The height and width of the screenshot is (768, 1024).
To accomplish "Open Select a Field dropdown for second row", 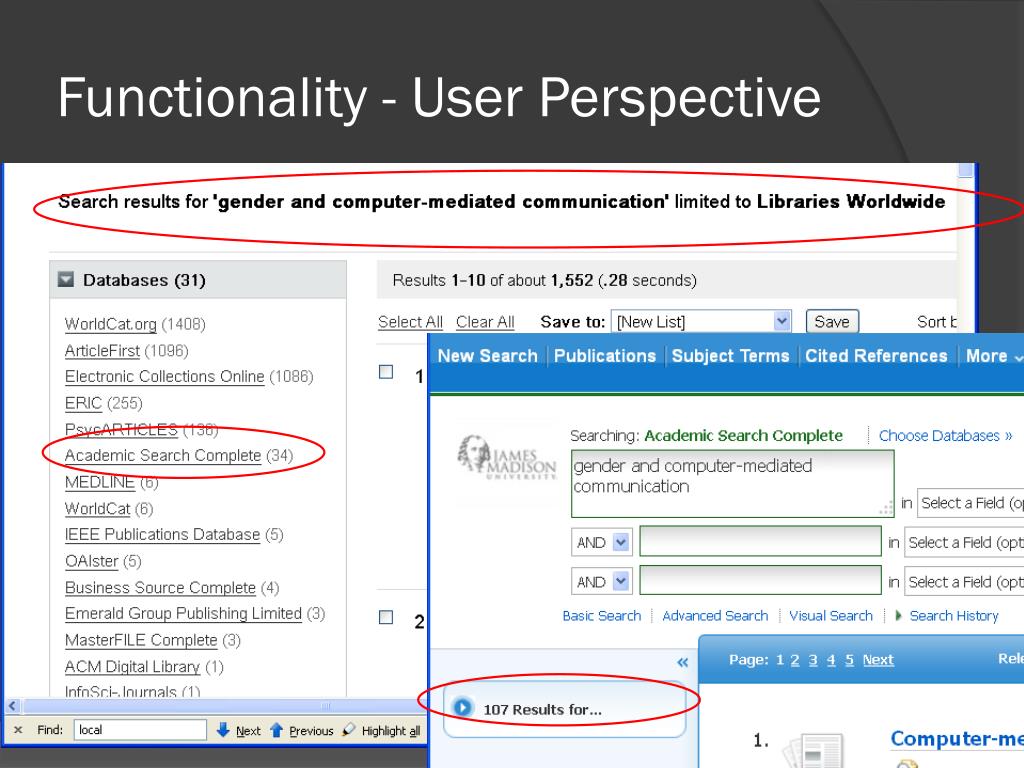I will pyautogui.click(x=964, y=543).
